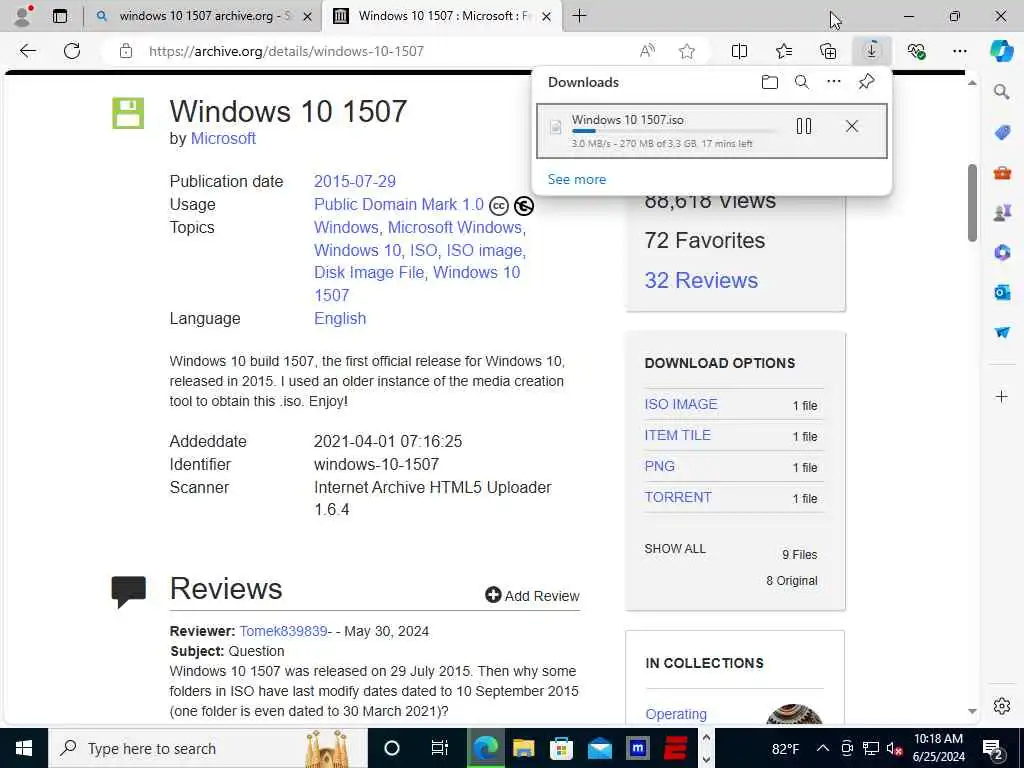
Task: Open the 2015-07-29 publication date link
Action: (x=355, y=181)
